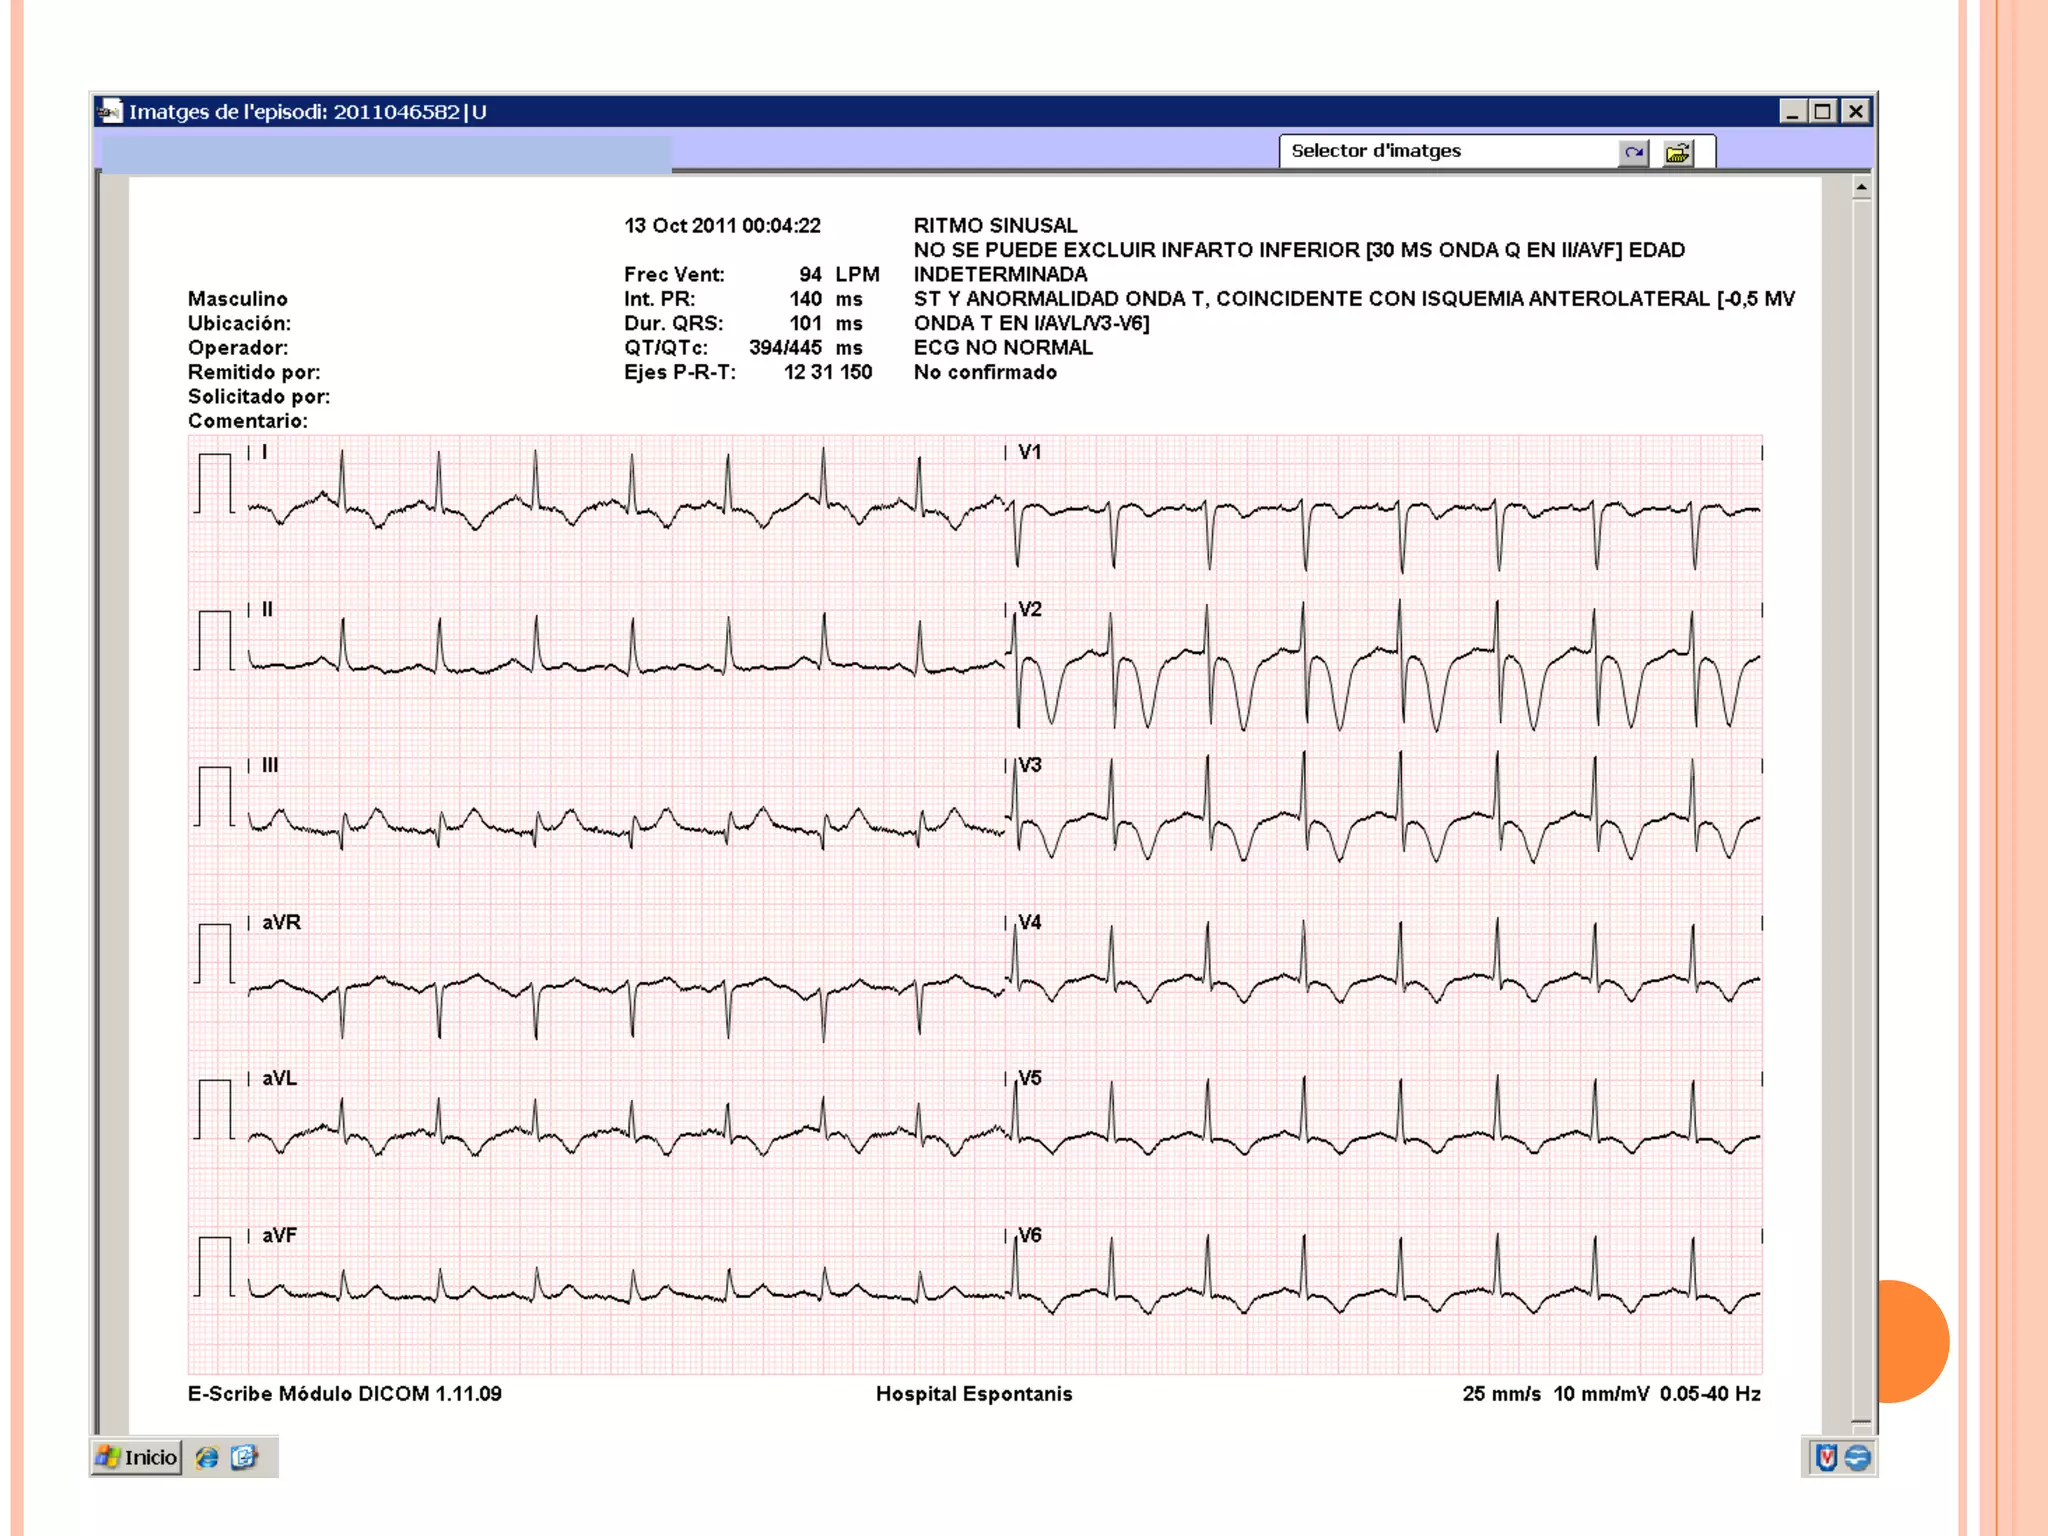Open the Inicio start menu
The width and height of the screenshot is (2048, 1536).
coord(137,1457)
